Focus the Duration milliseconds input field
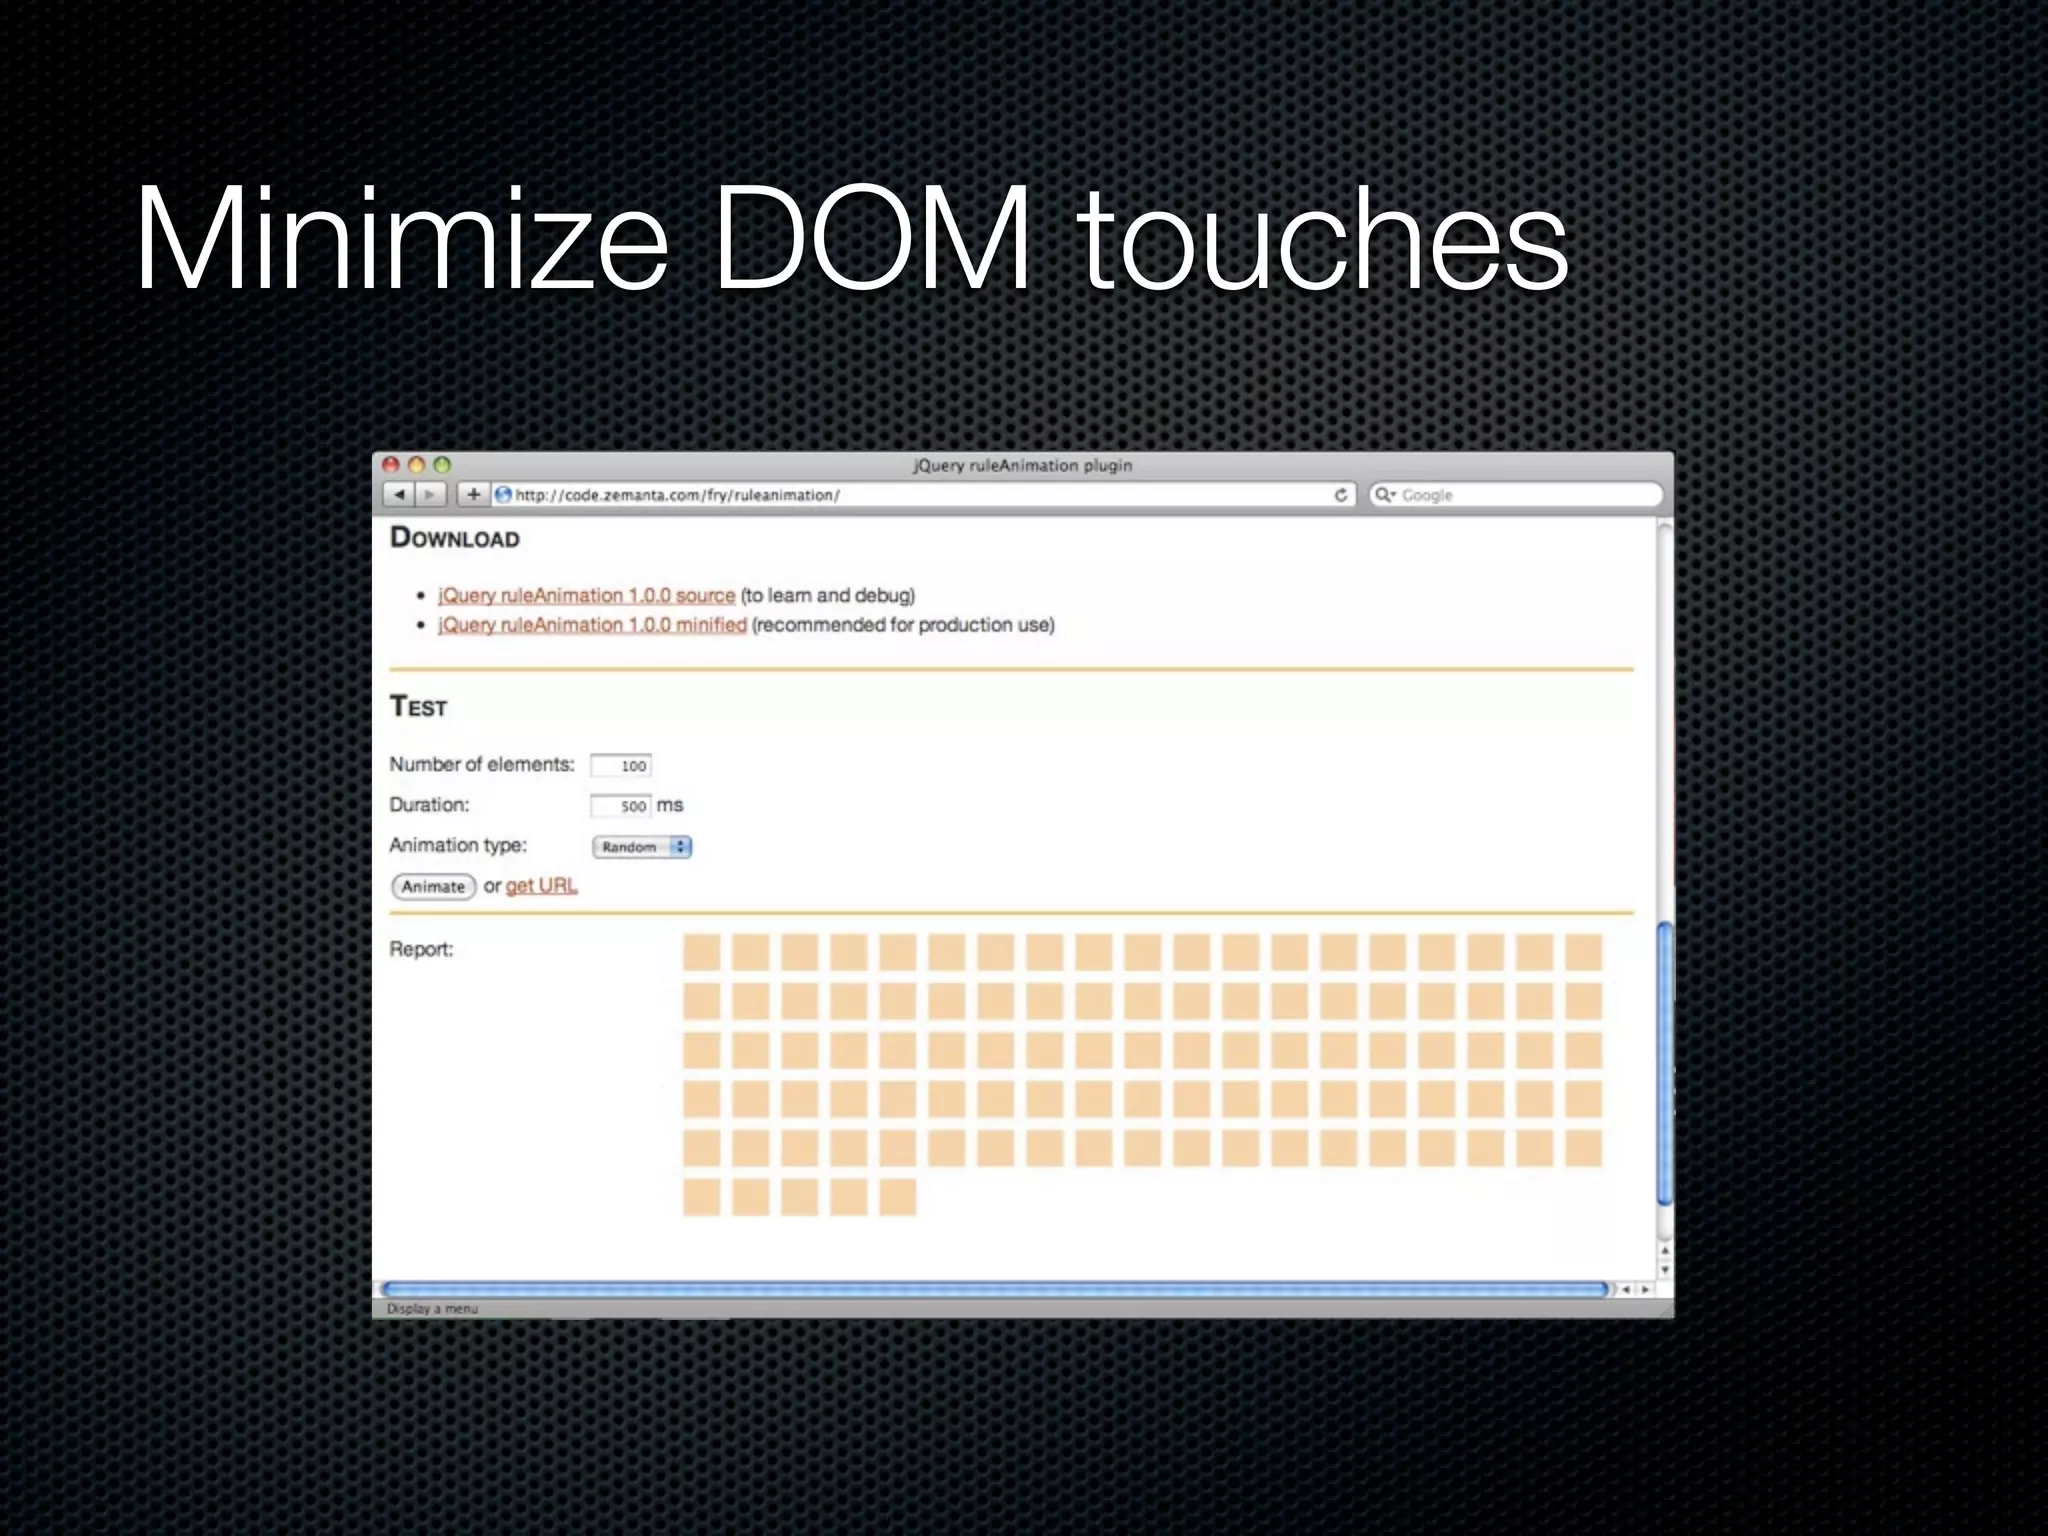The height and width of the screenshot is (1536, 2048). click(621, 806)
